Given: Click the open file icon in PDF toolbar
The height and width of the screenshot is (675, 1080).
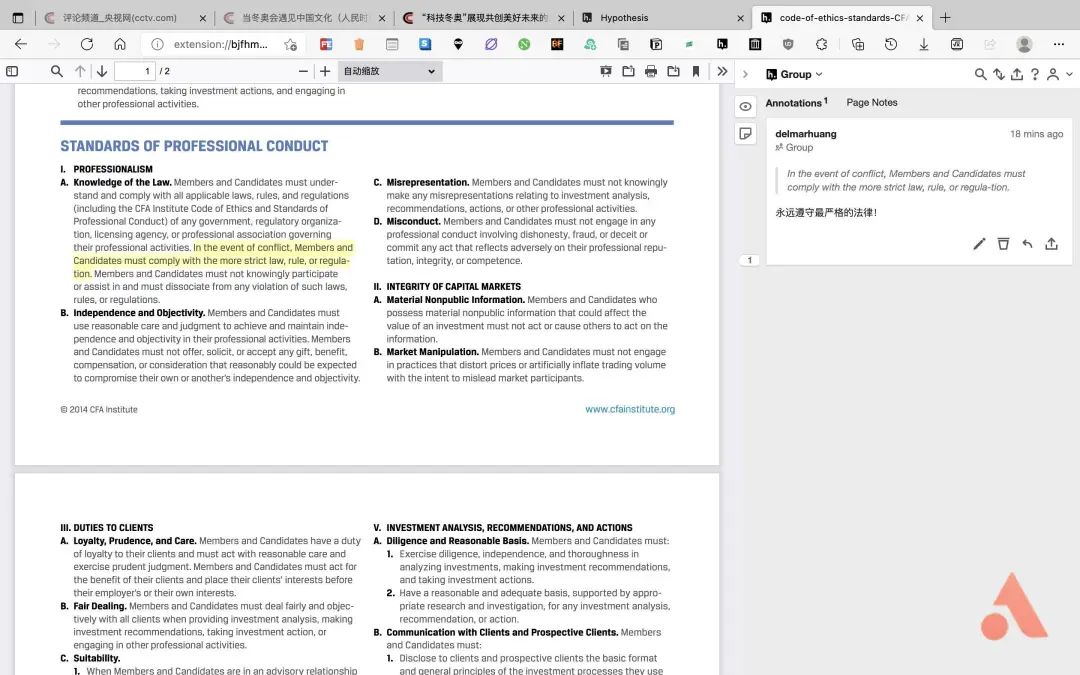Looking at the screenshot, I should (628, 71).
